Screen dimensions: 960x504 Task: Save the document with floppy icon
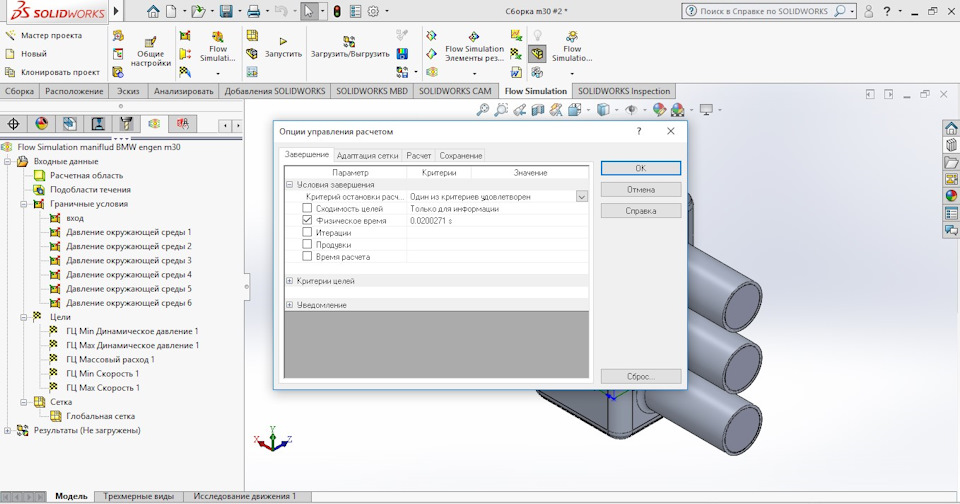click(x=226, y=11)
